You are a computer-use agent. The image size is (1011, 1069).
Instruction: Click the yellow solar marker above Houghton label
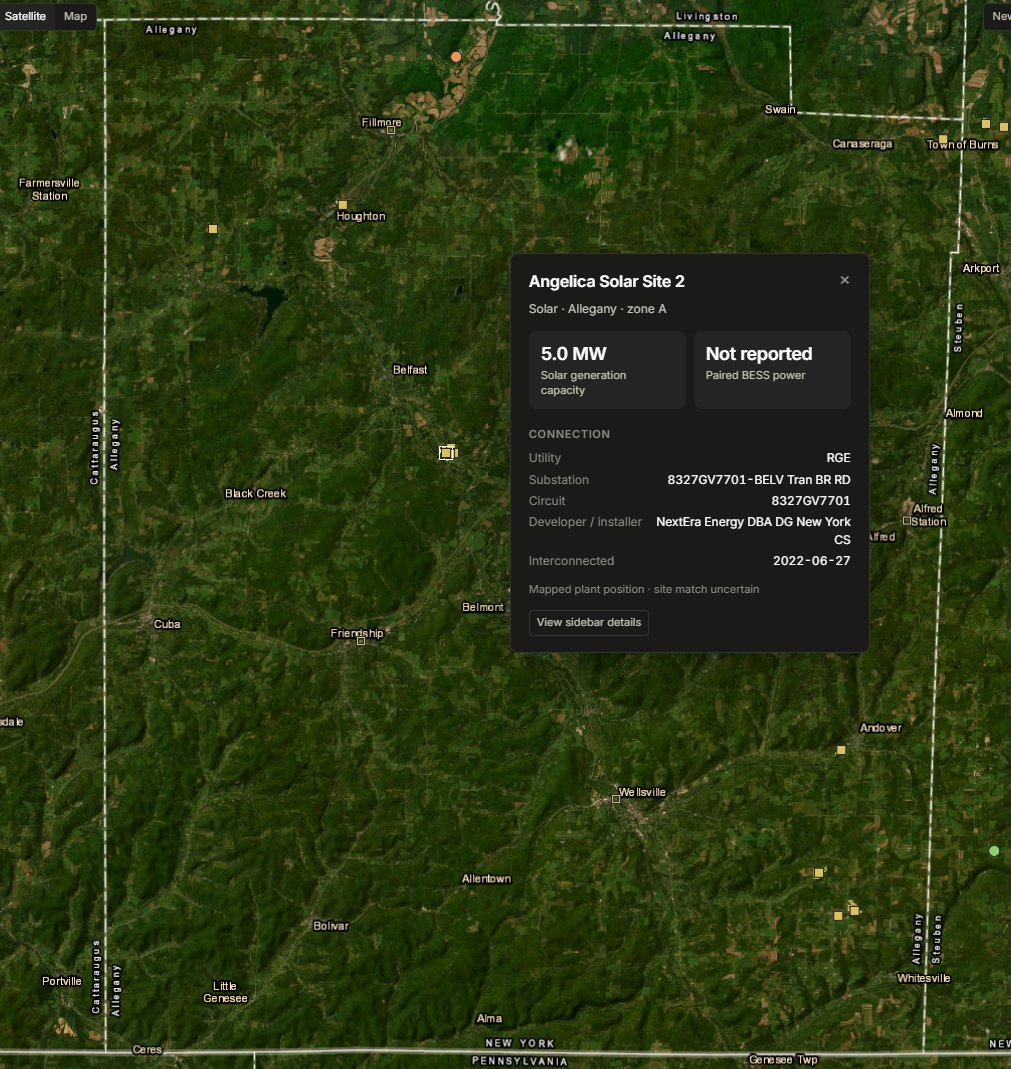pos(343,205)
